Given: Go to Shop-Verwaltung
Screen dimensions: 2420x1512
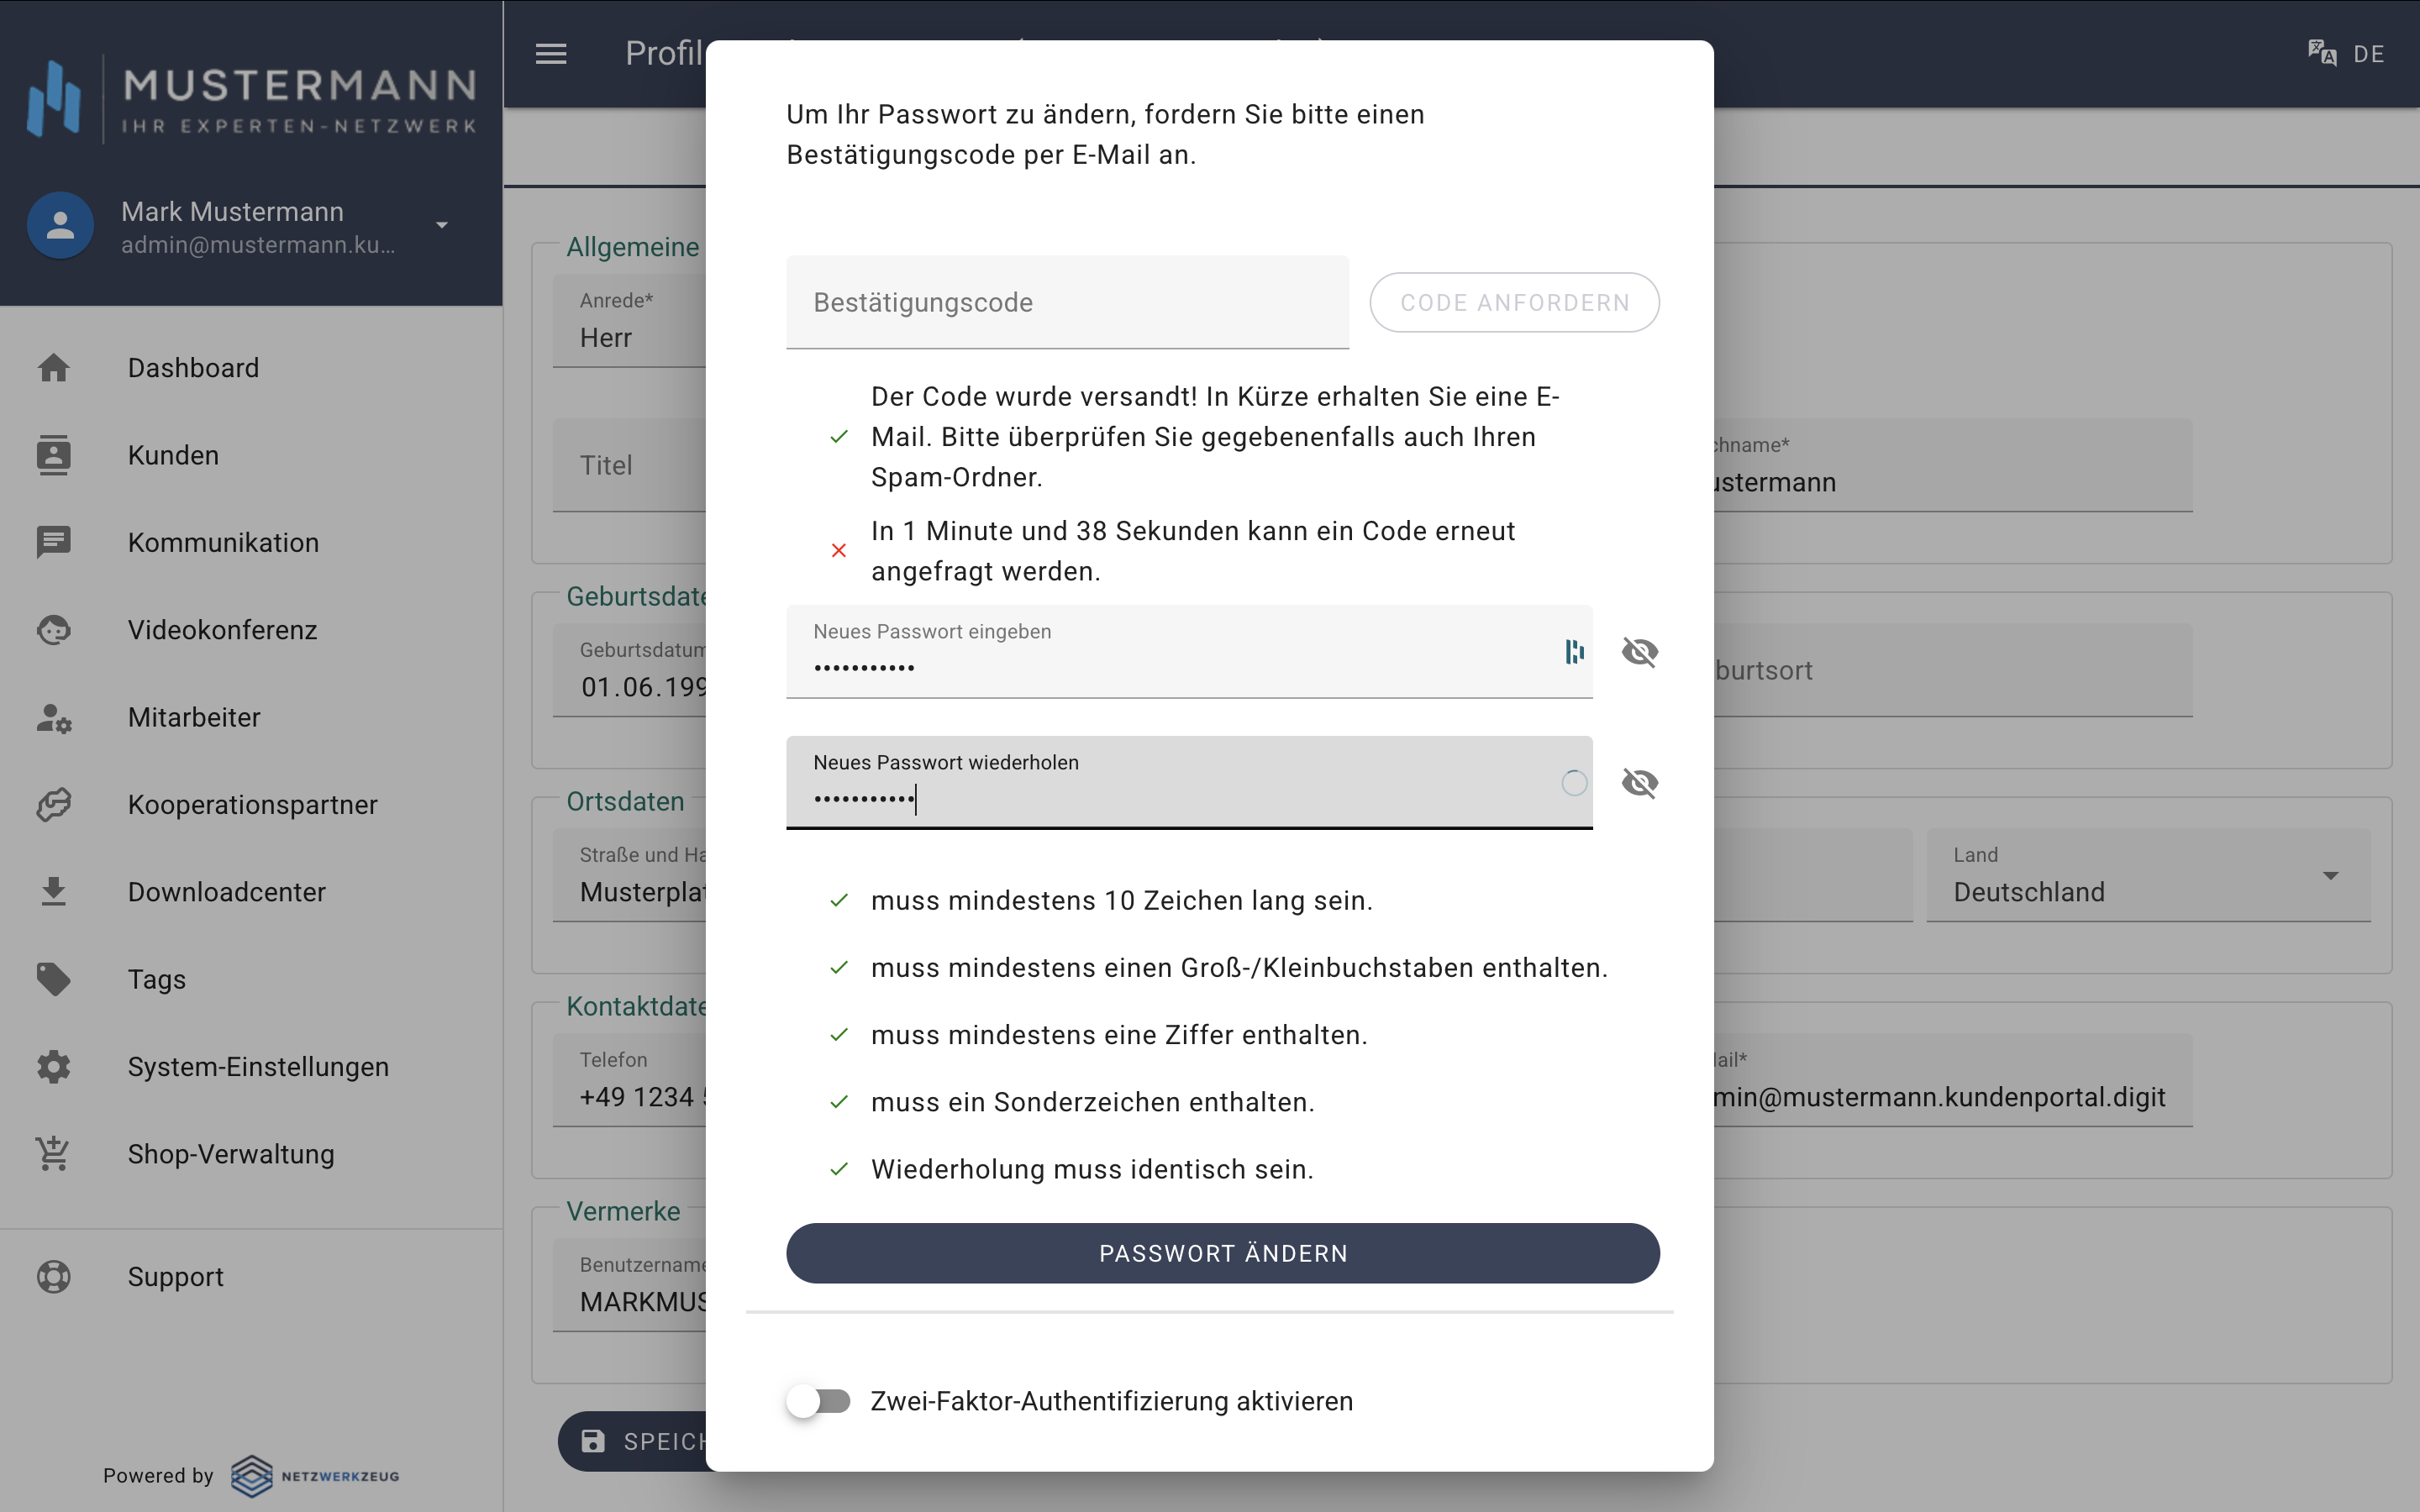Looking at the screenshot, I should 251,1154.
